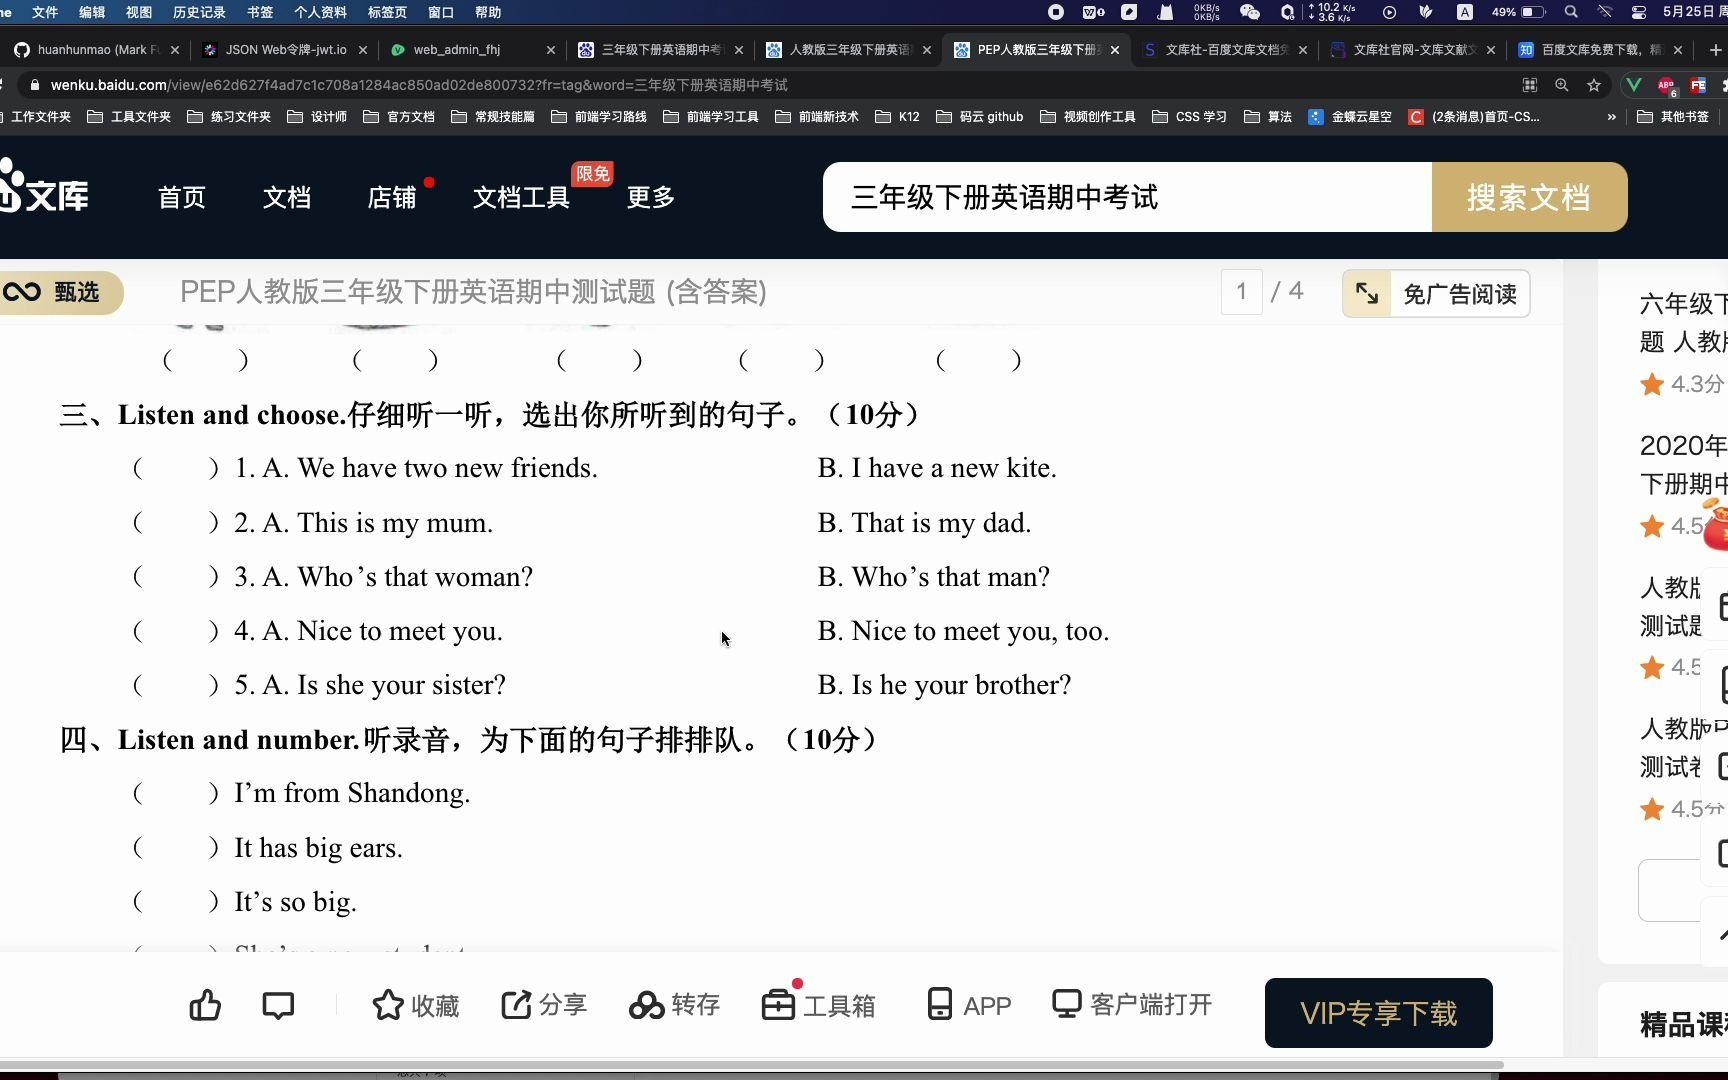Open the 店铺 navigation item

[392, 197]
